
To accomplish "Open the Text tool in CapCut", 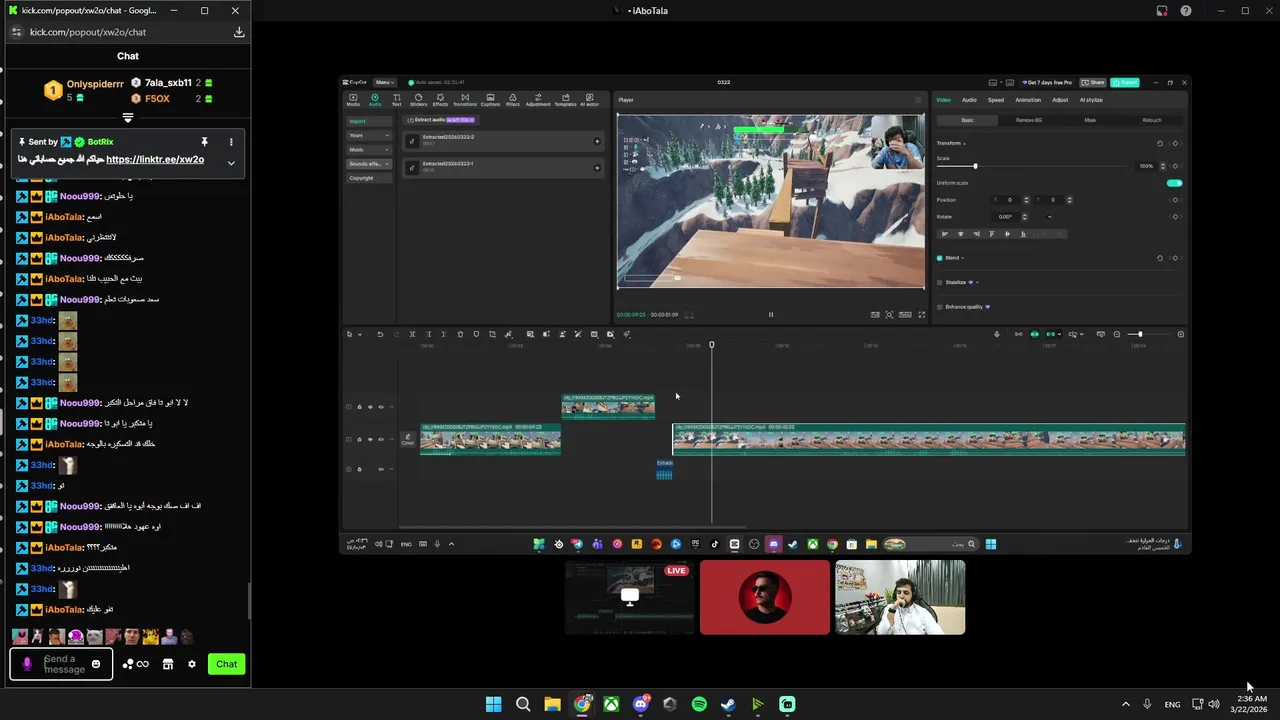I will 396,100.
